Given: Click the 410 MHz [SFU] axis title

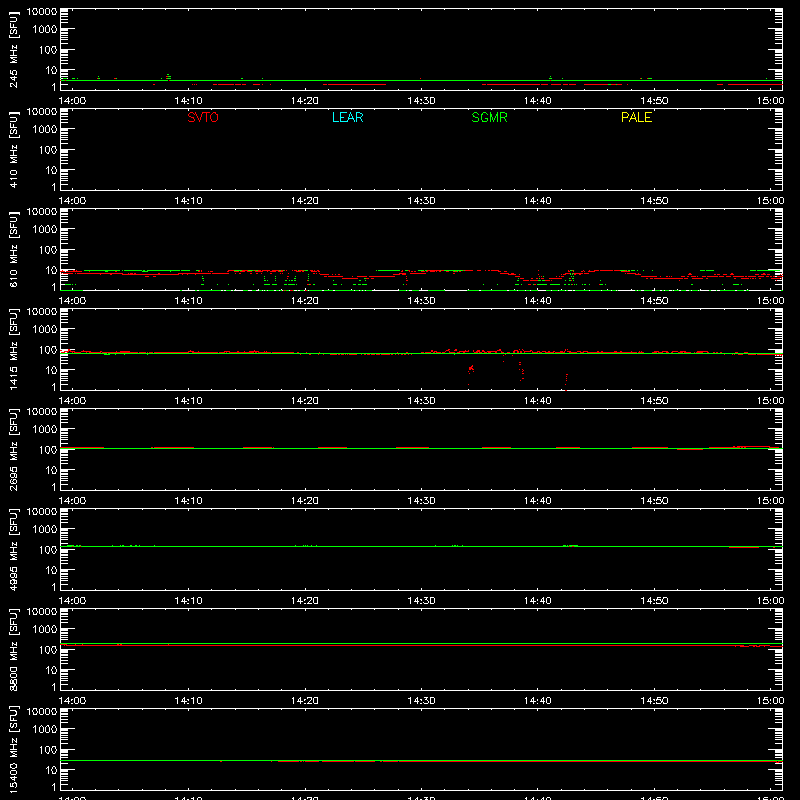Looking at the screenshot, I should point(13,149).
